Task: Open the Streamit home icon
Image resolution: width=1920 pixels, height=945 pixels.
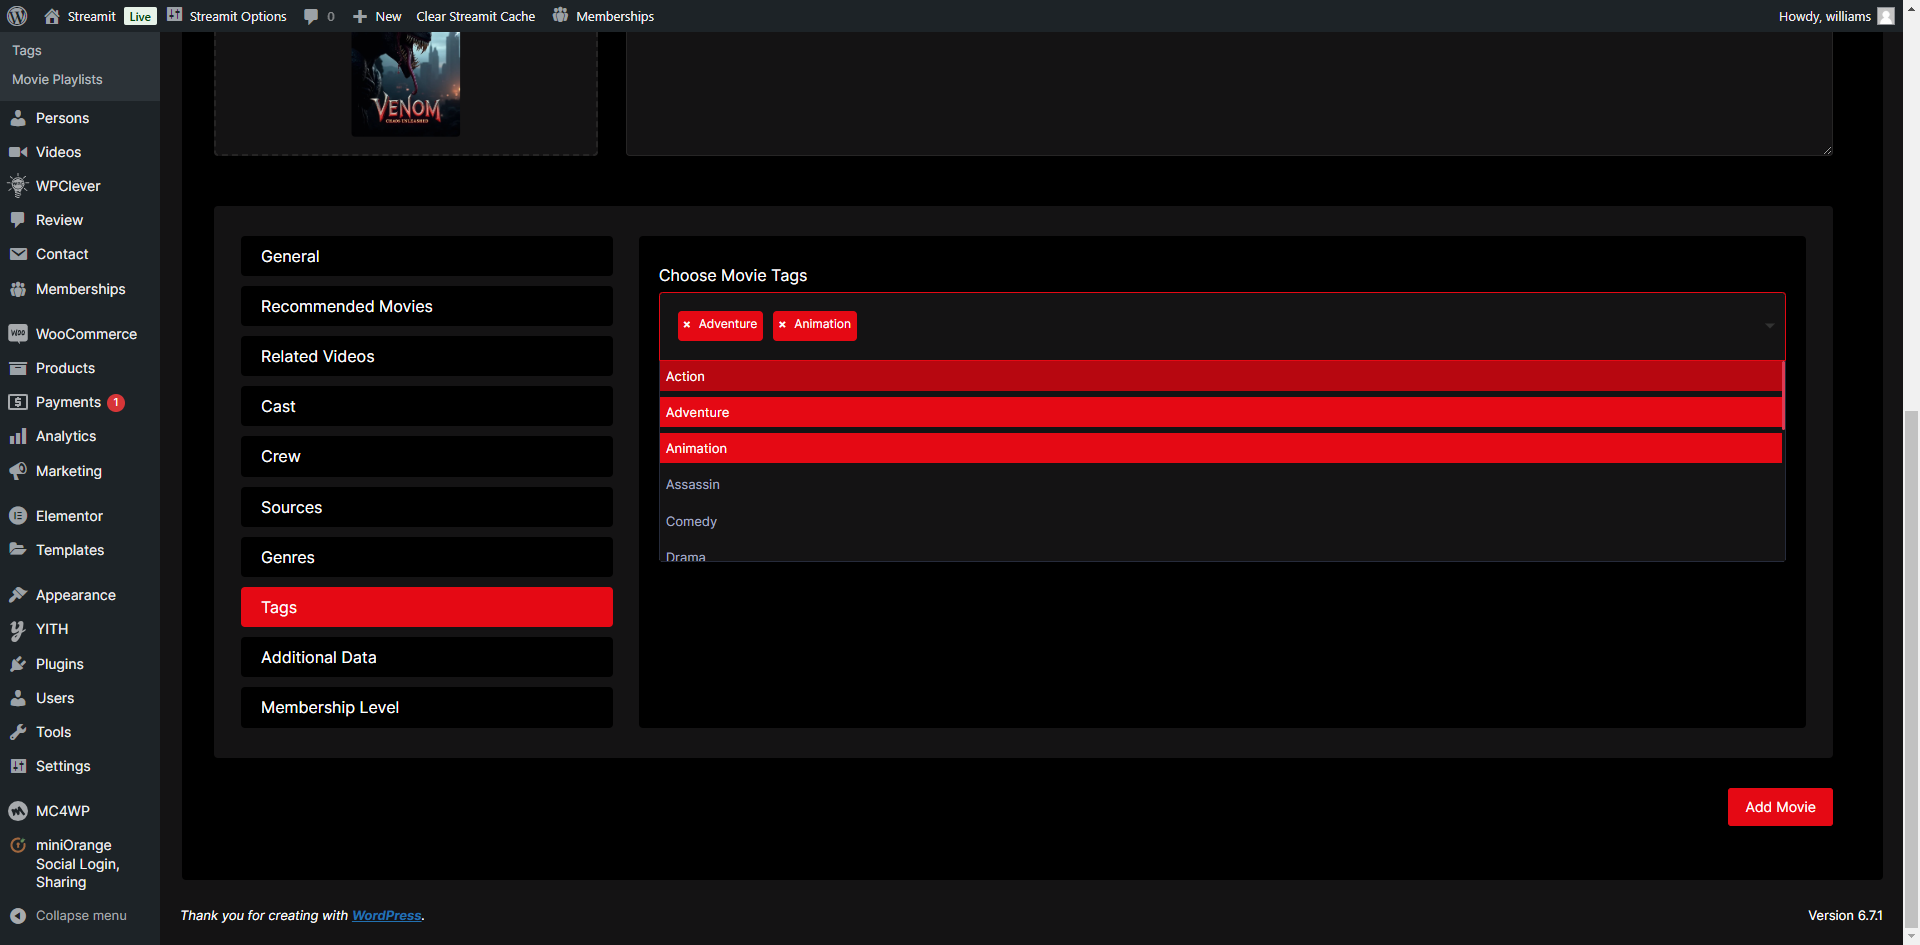Action: pos(52,16)
